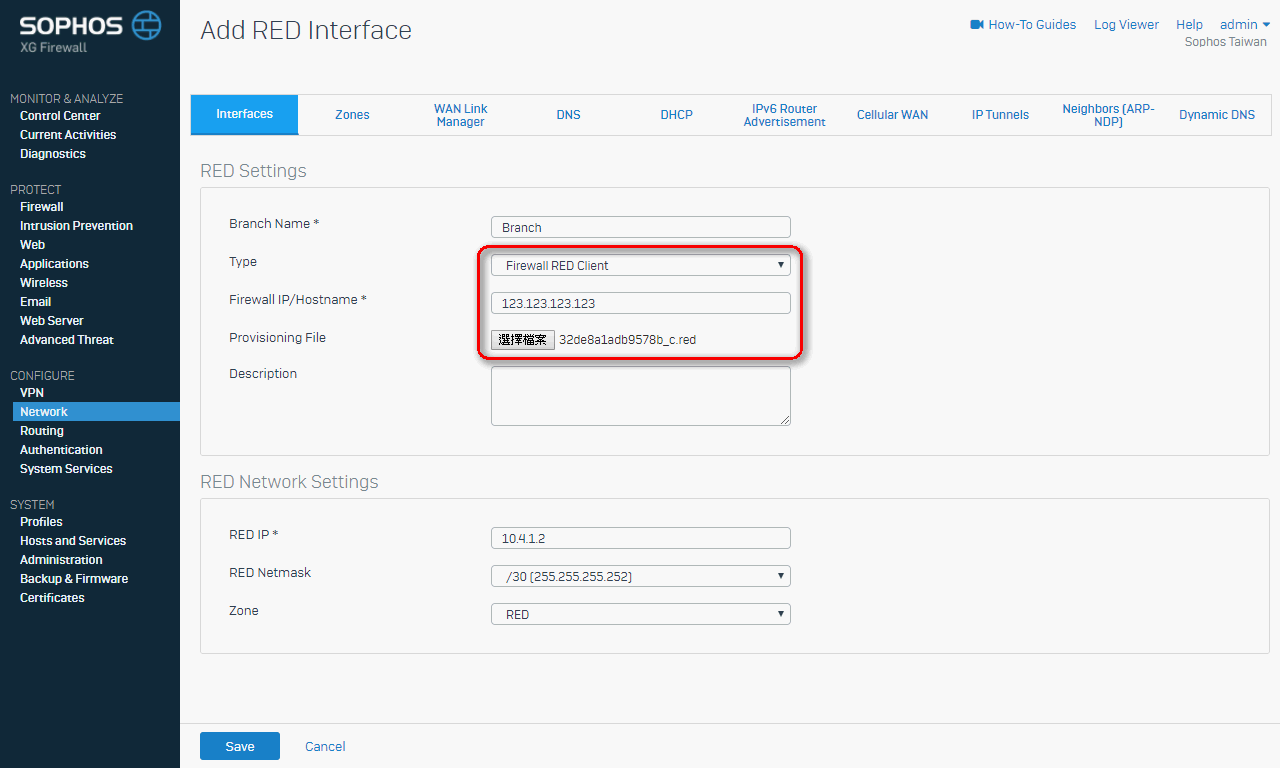Click the Firewall IP/Hostname input field
The width and height of the screenshot is (1280, 768).
click(x=641, y=303)
